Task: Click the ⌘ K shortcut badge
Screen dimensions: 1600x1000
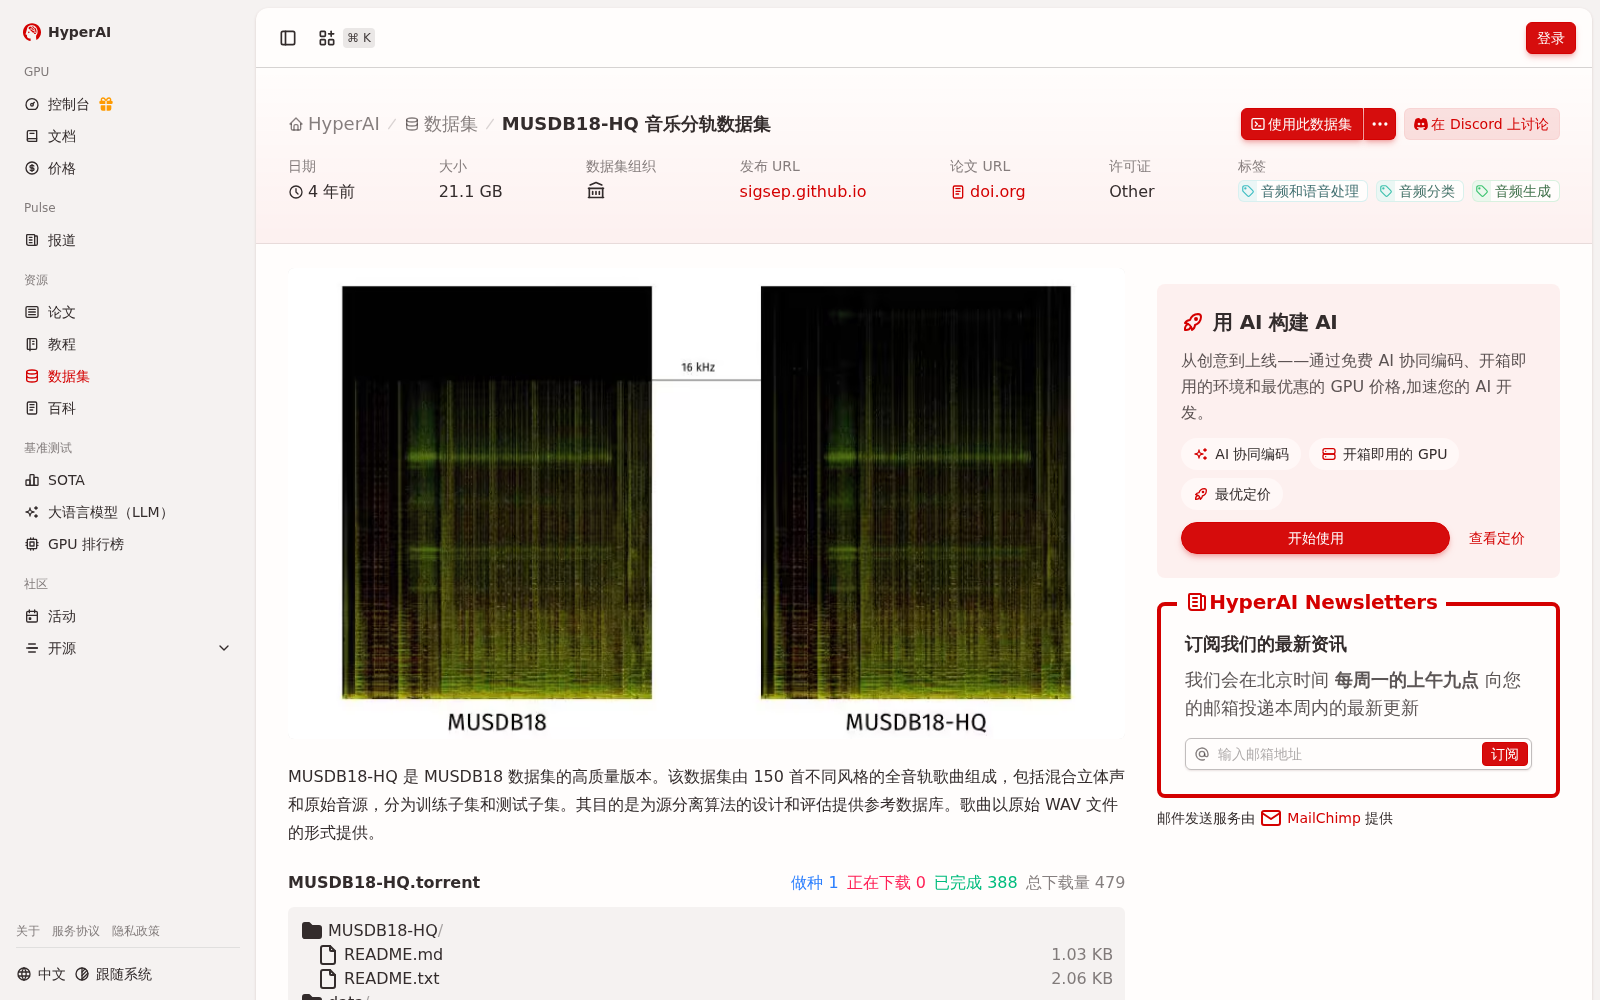Action: [359, 38]
